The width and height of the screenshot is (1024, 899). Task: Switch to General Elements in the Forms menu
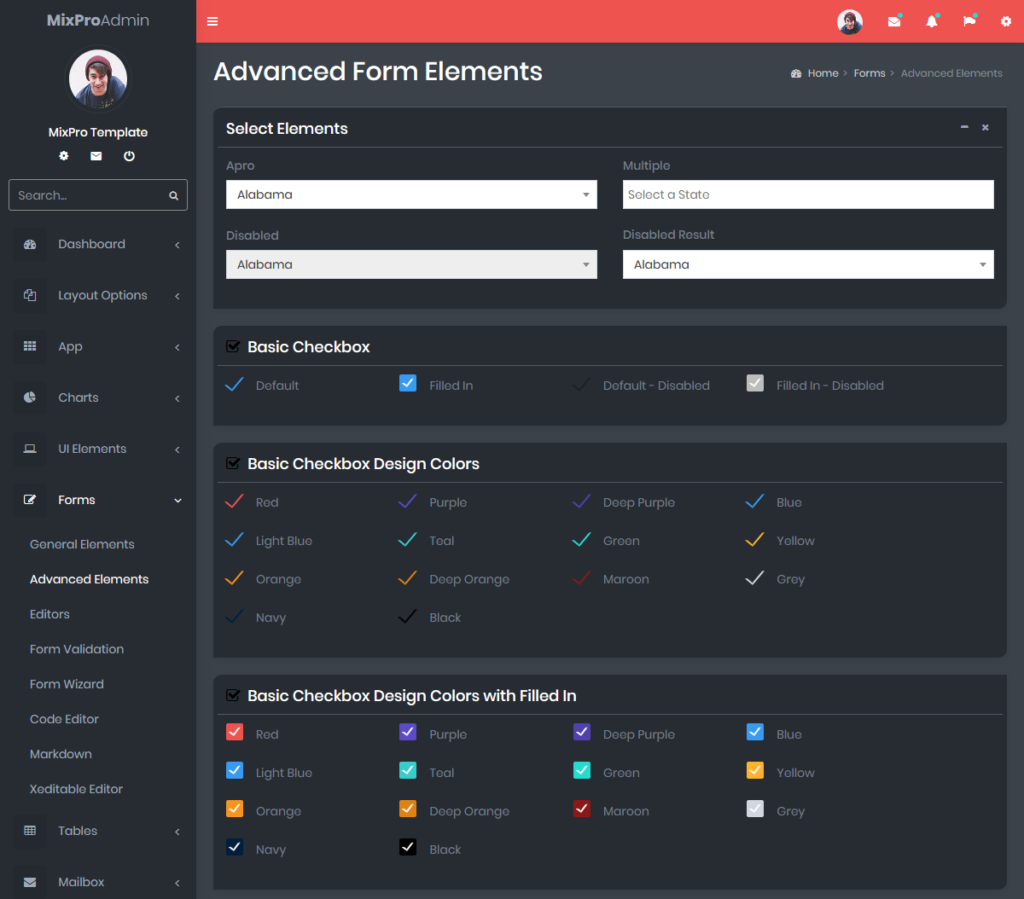click(x=82, y=544)
